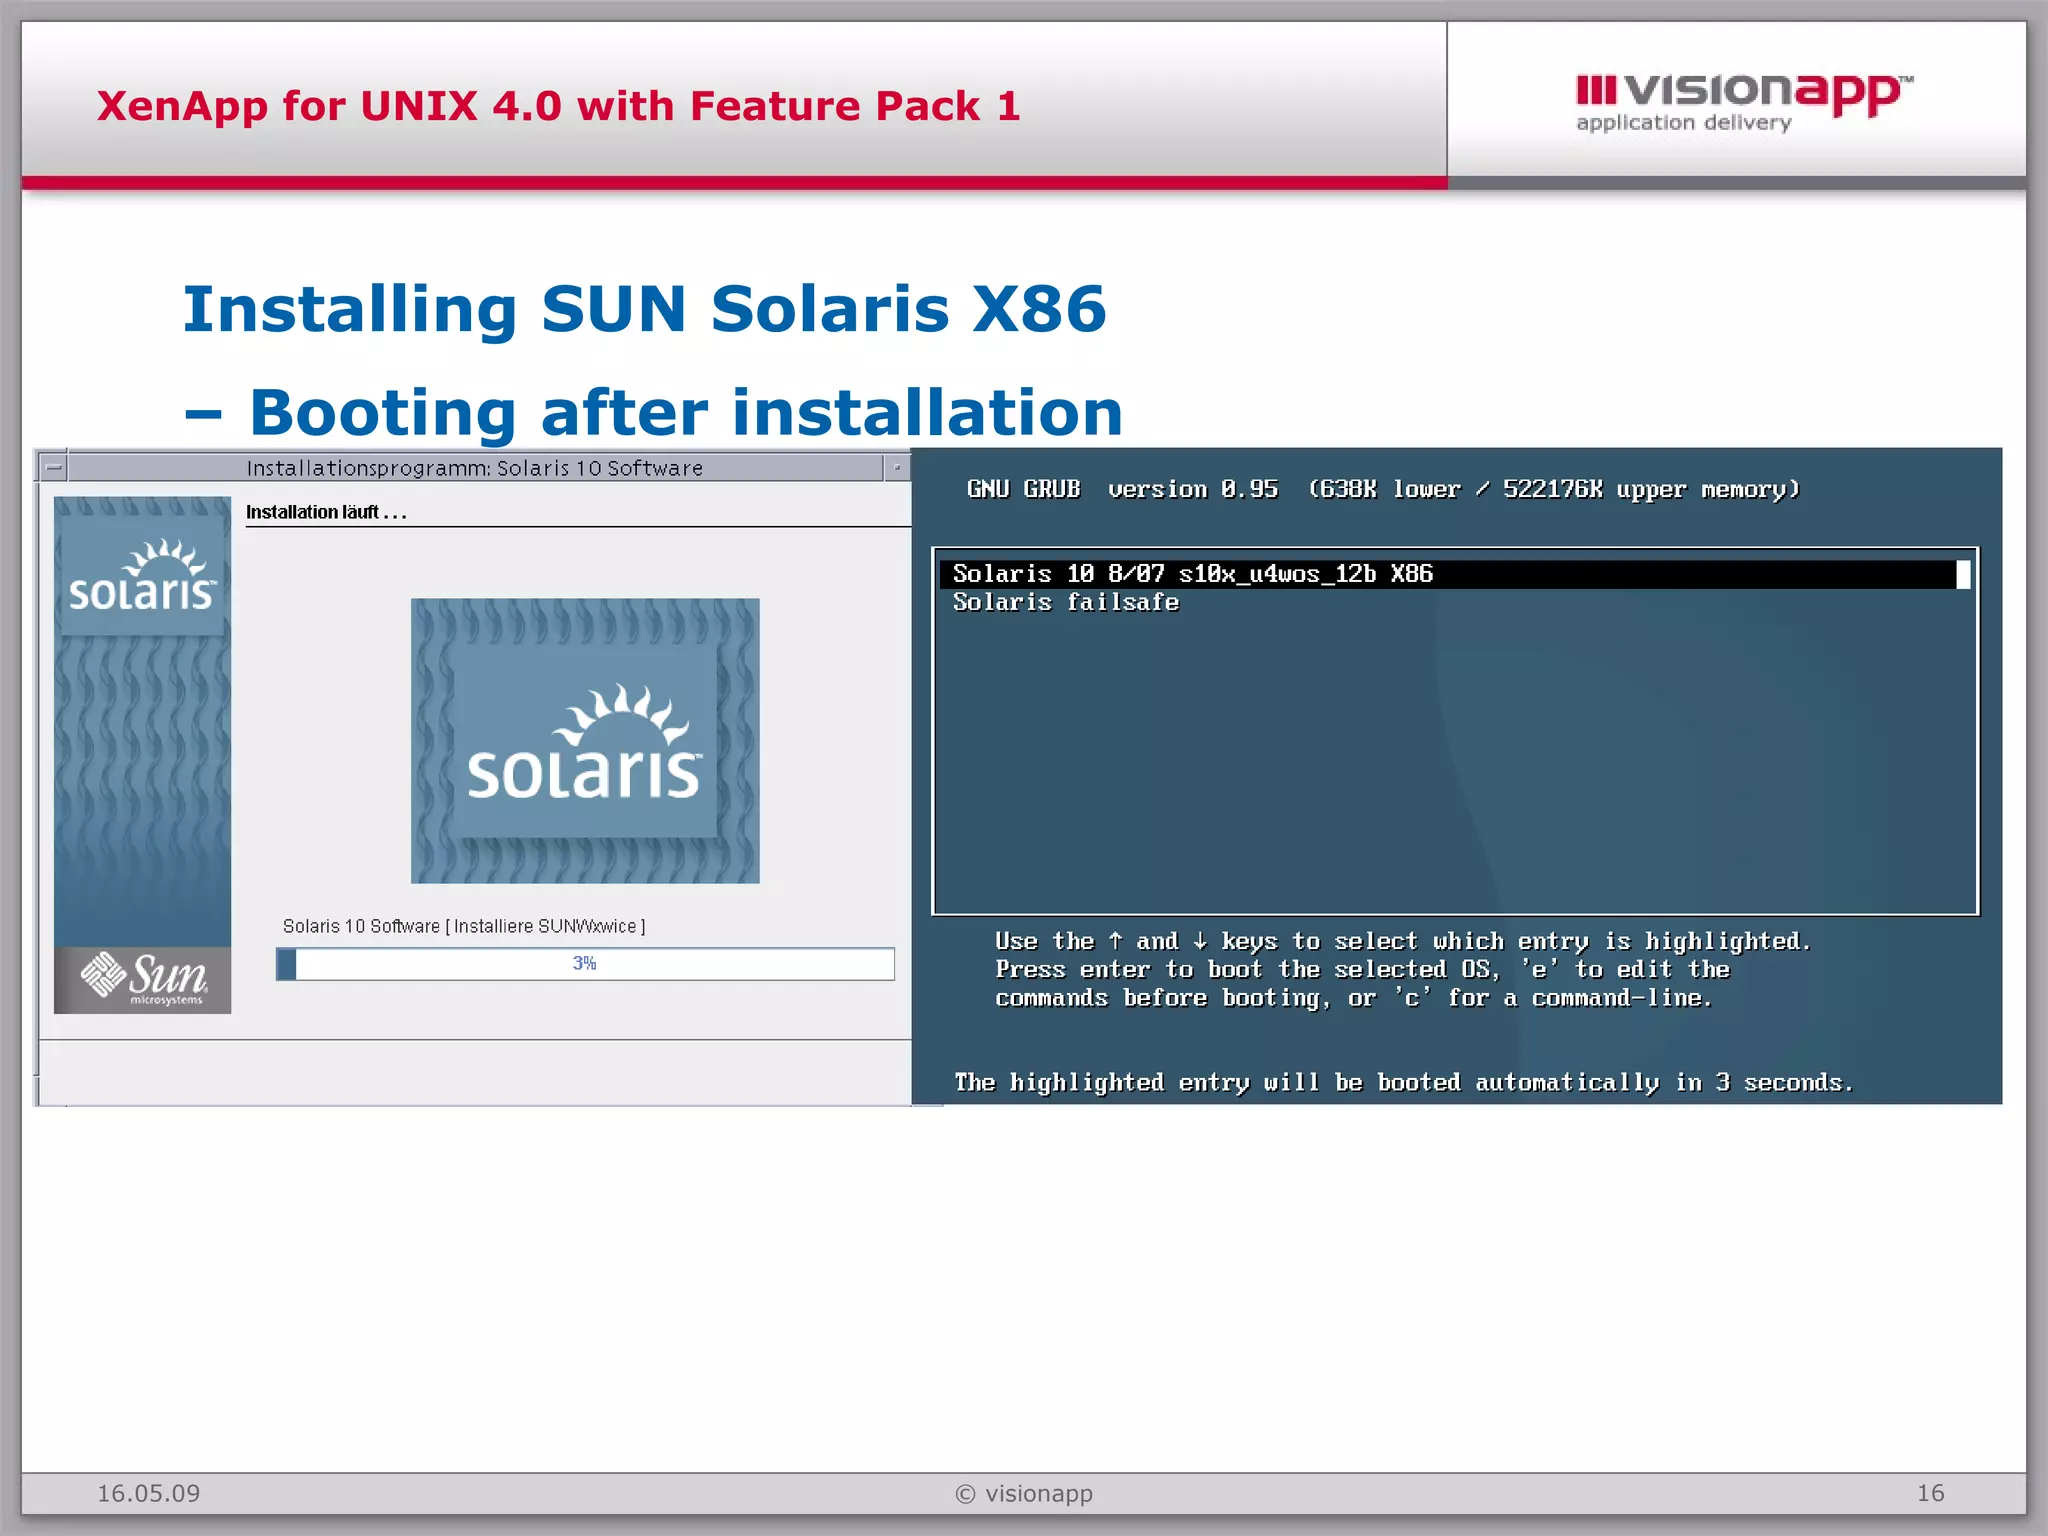Select the Solaris failsafe boot entry
The height and width of the screenshot is (1536, 2048).
[x=1065, y=602]
